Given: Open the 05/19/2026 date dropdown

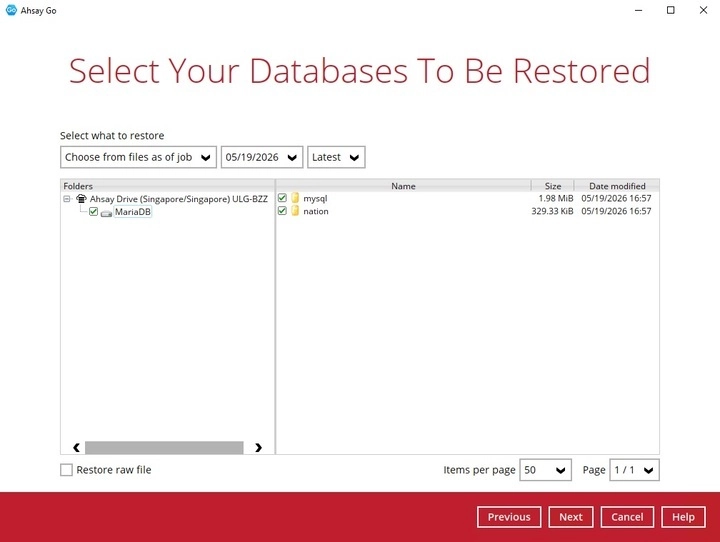Looking at the screenshot, I should tap(262, 157).
